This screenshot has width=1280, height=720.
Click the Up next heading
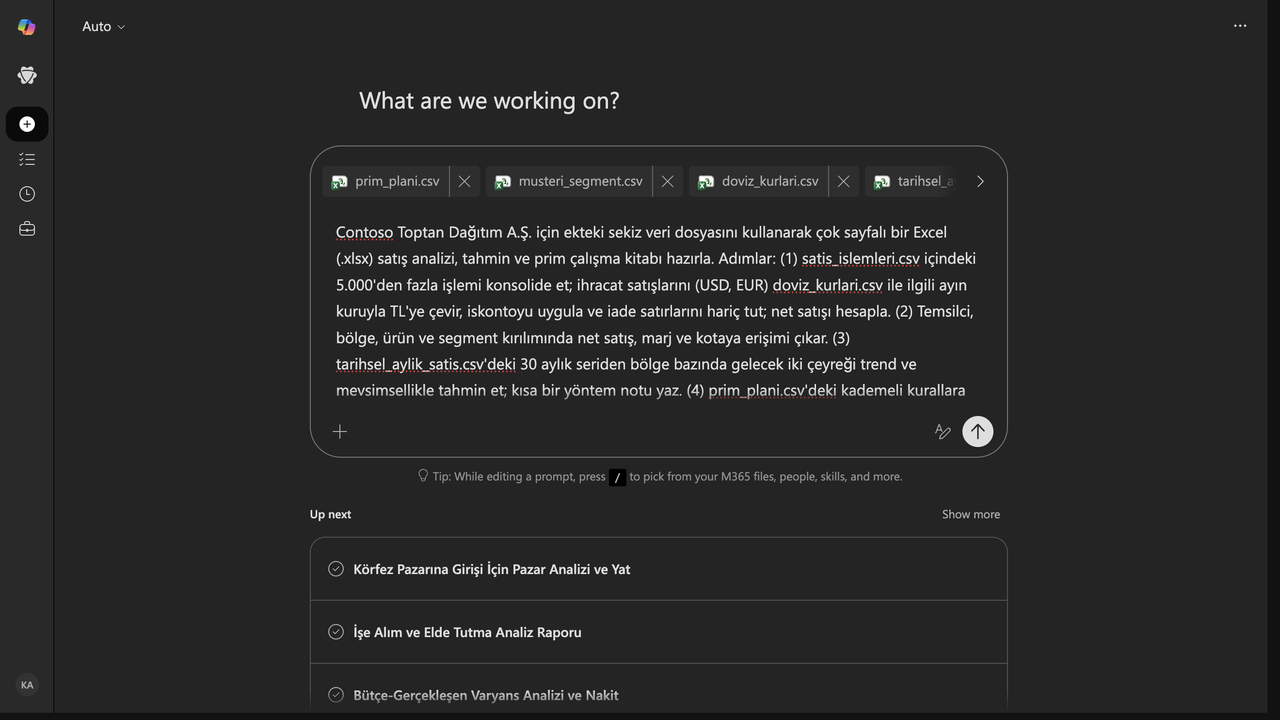pos(330,514)
